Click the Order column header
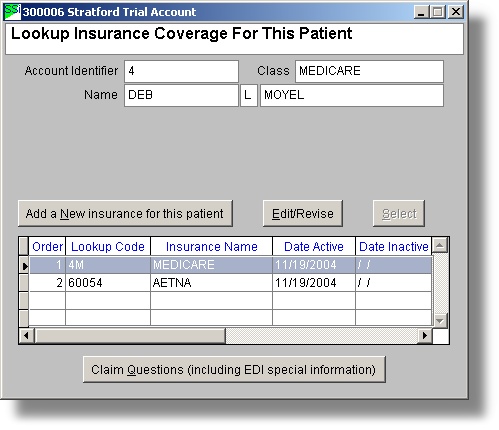This screenshot has height=430, width=499. tap(47, 246)
